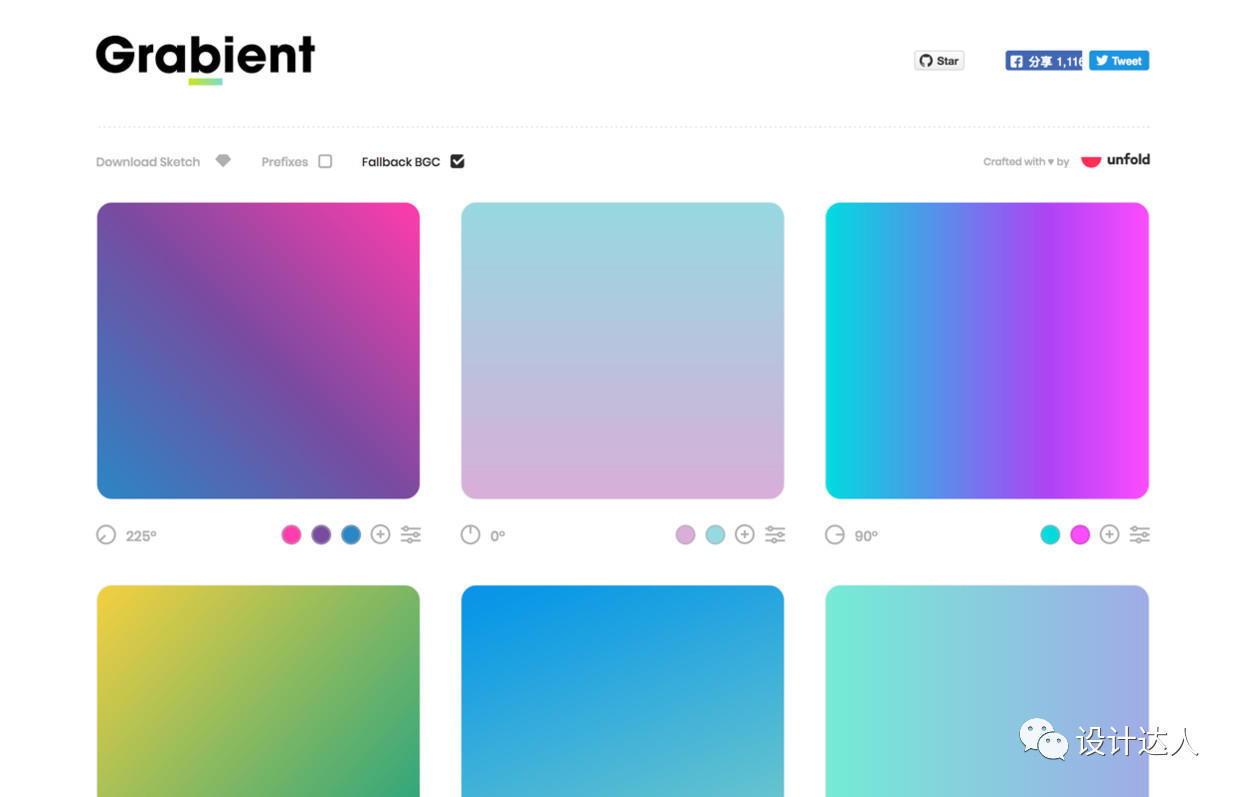Click the 225° angle value
Viewport: 1240px width, 797px height.
tap(141, 536)
